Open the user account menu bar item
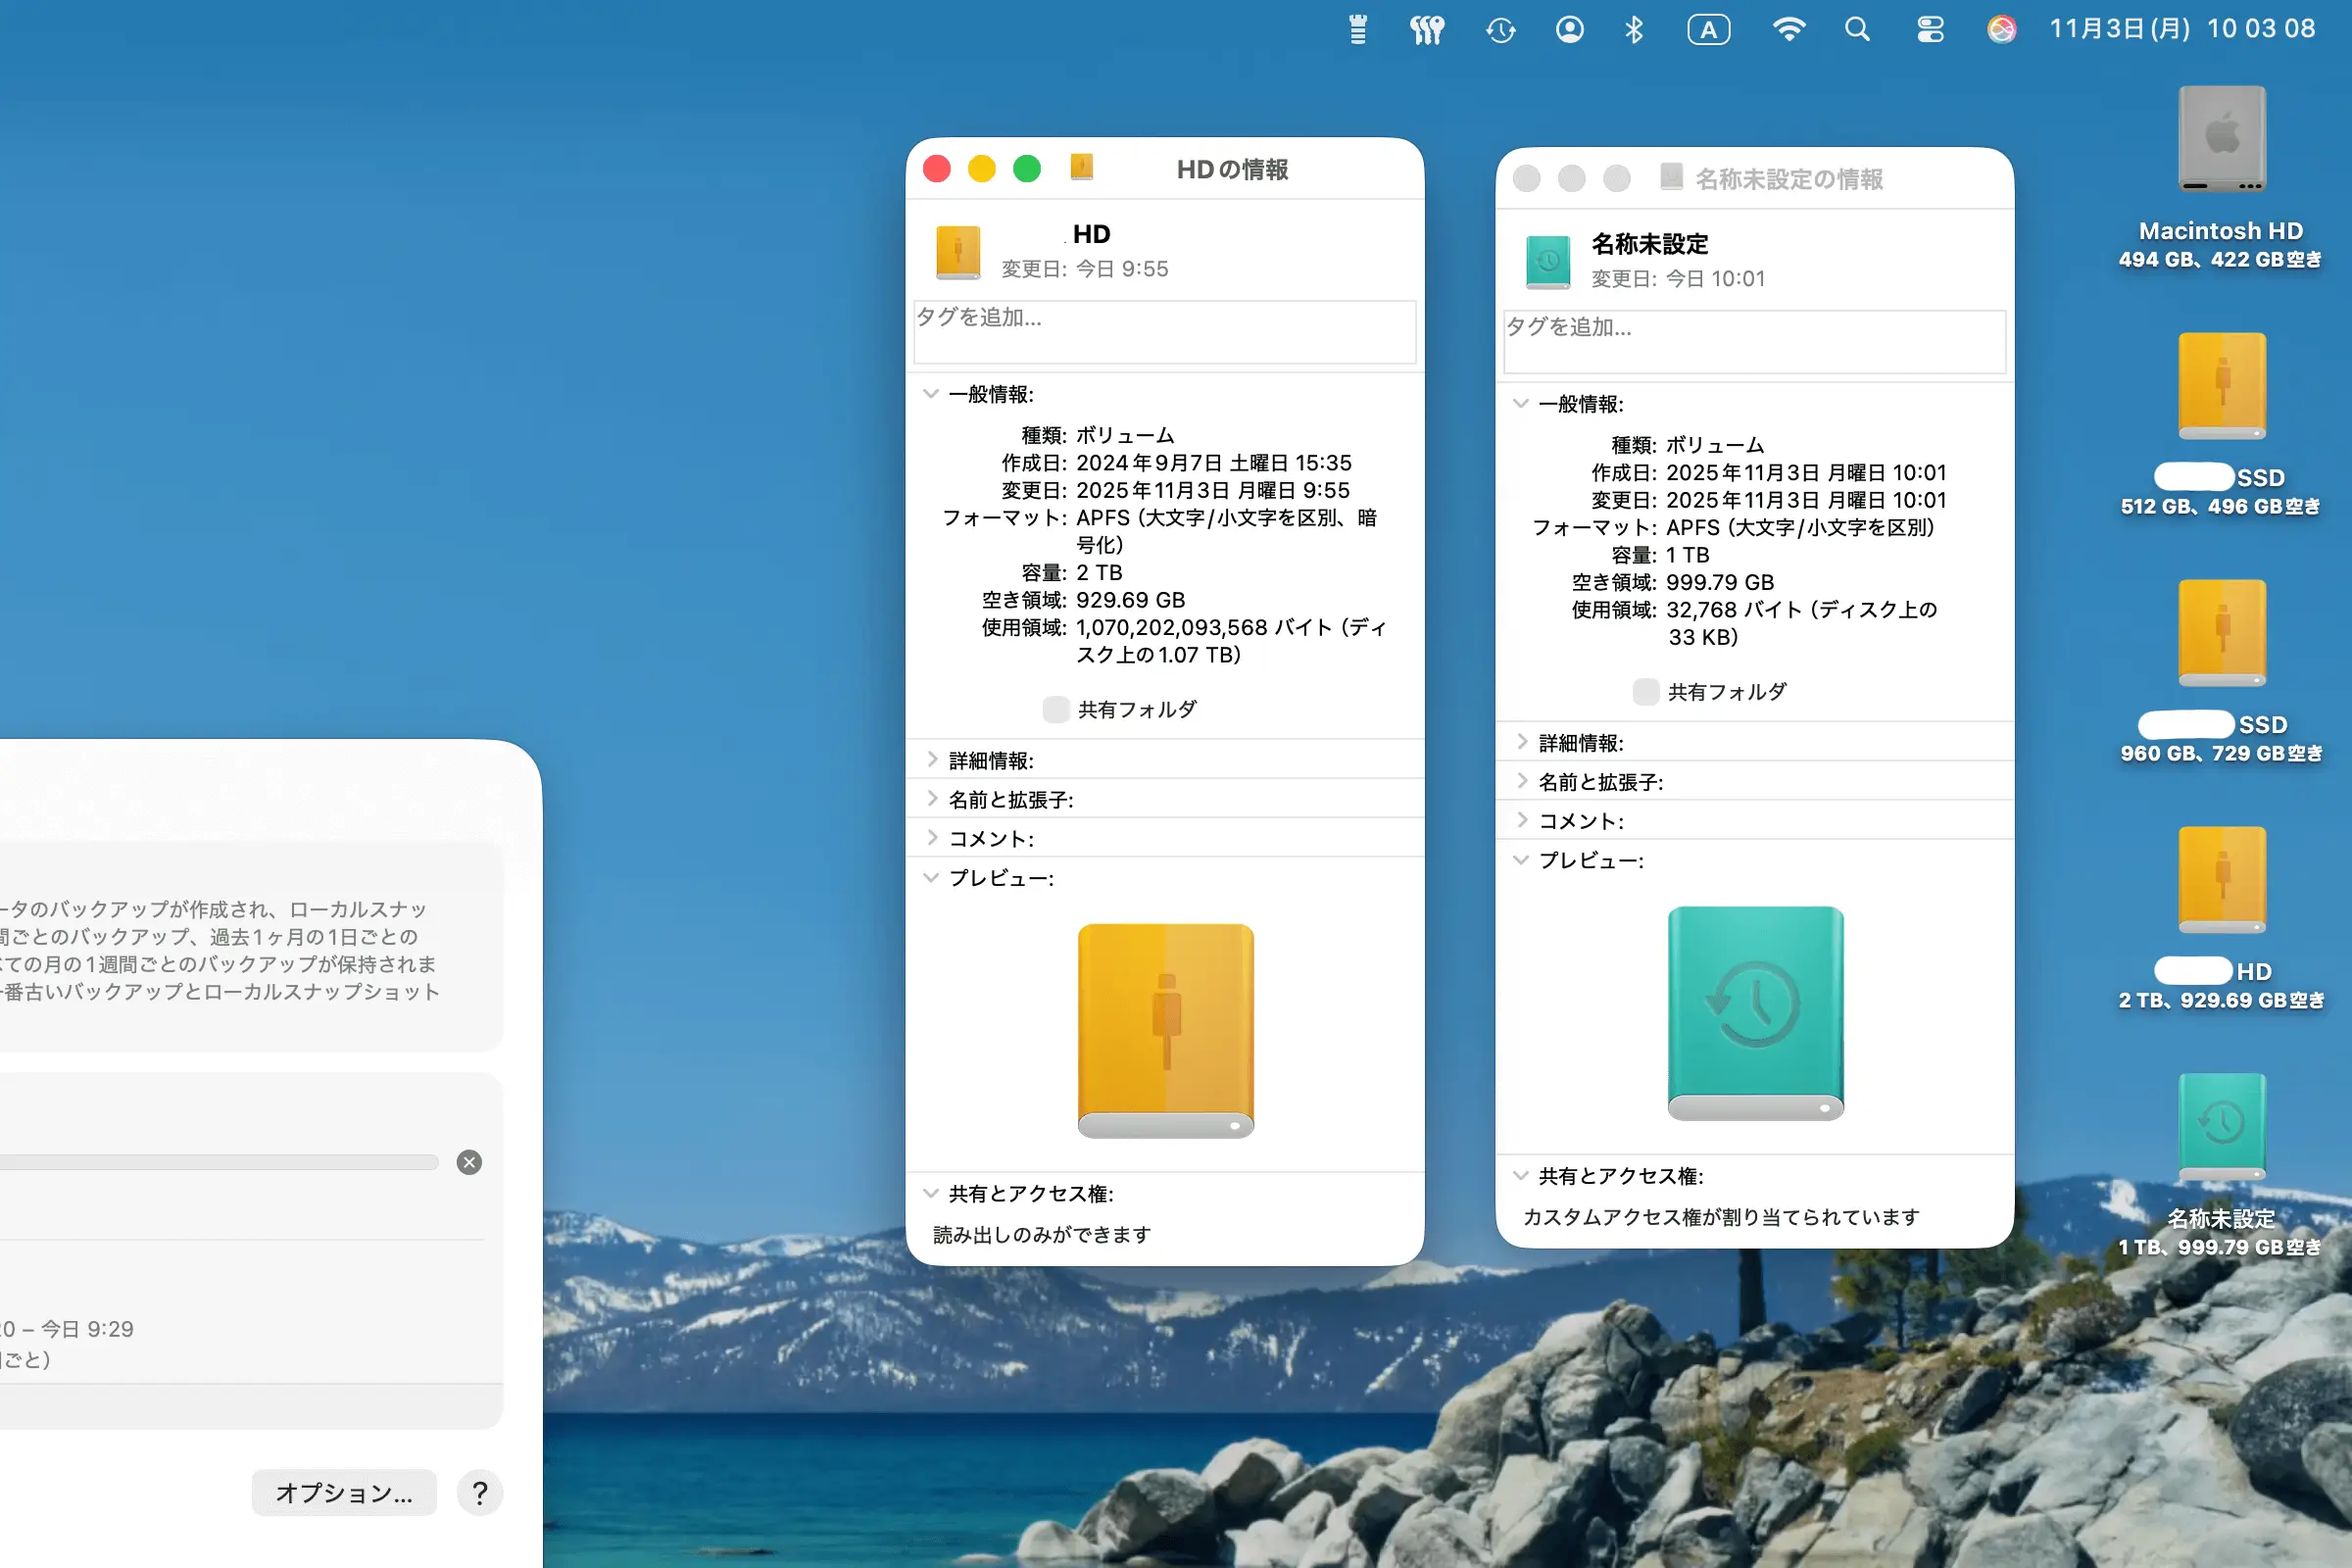 click(1569, 30)
